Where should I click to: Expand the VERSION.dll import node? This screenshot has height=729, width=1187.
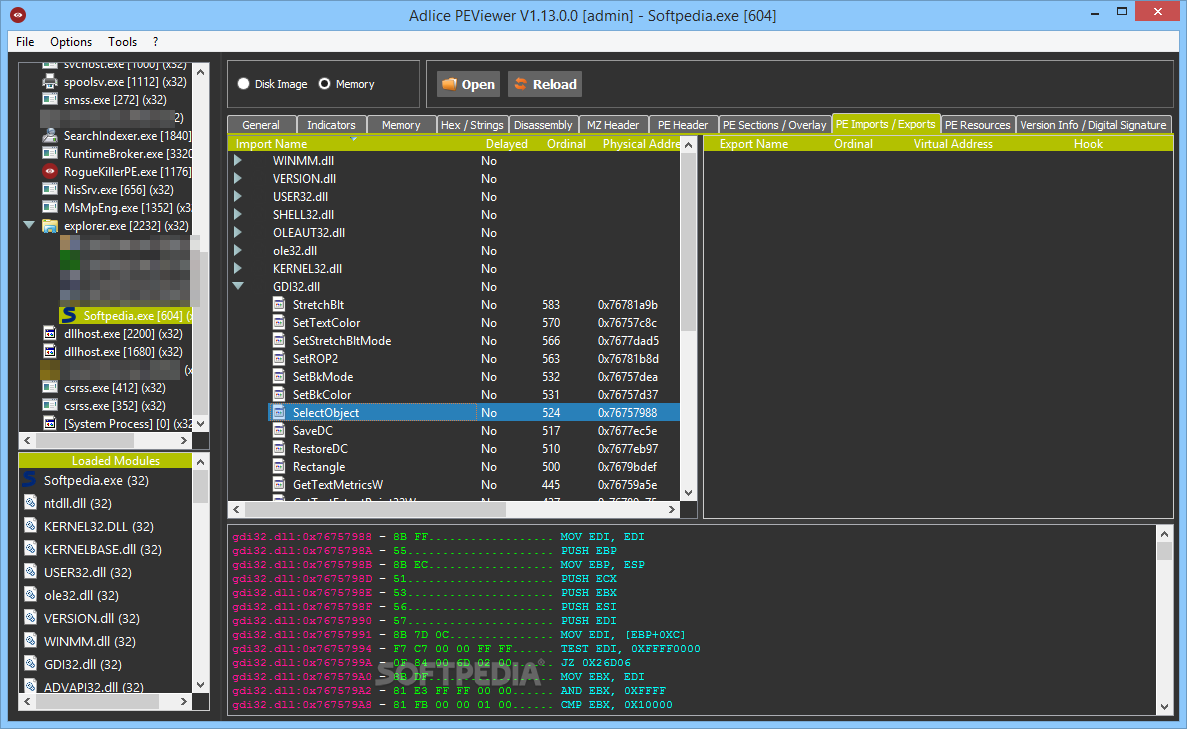(238, 179)
